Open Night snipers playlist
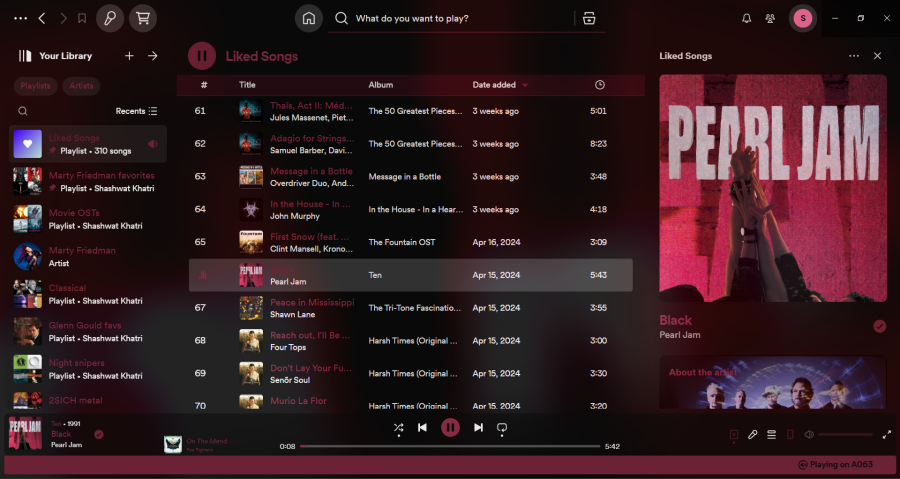 pyautogui.click(x=88, y=369)
